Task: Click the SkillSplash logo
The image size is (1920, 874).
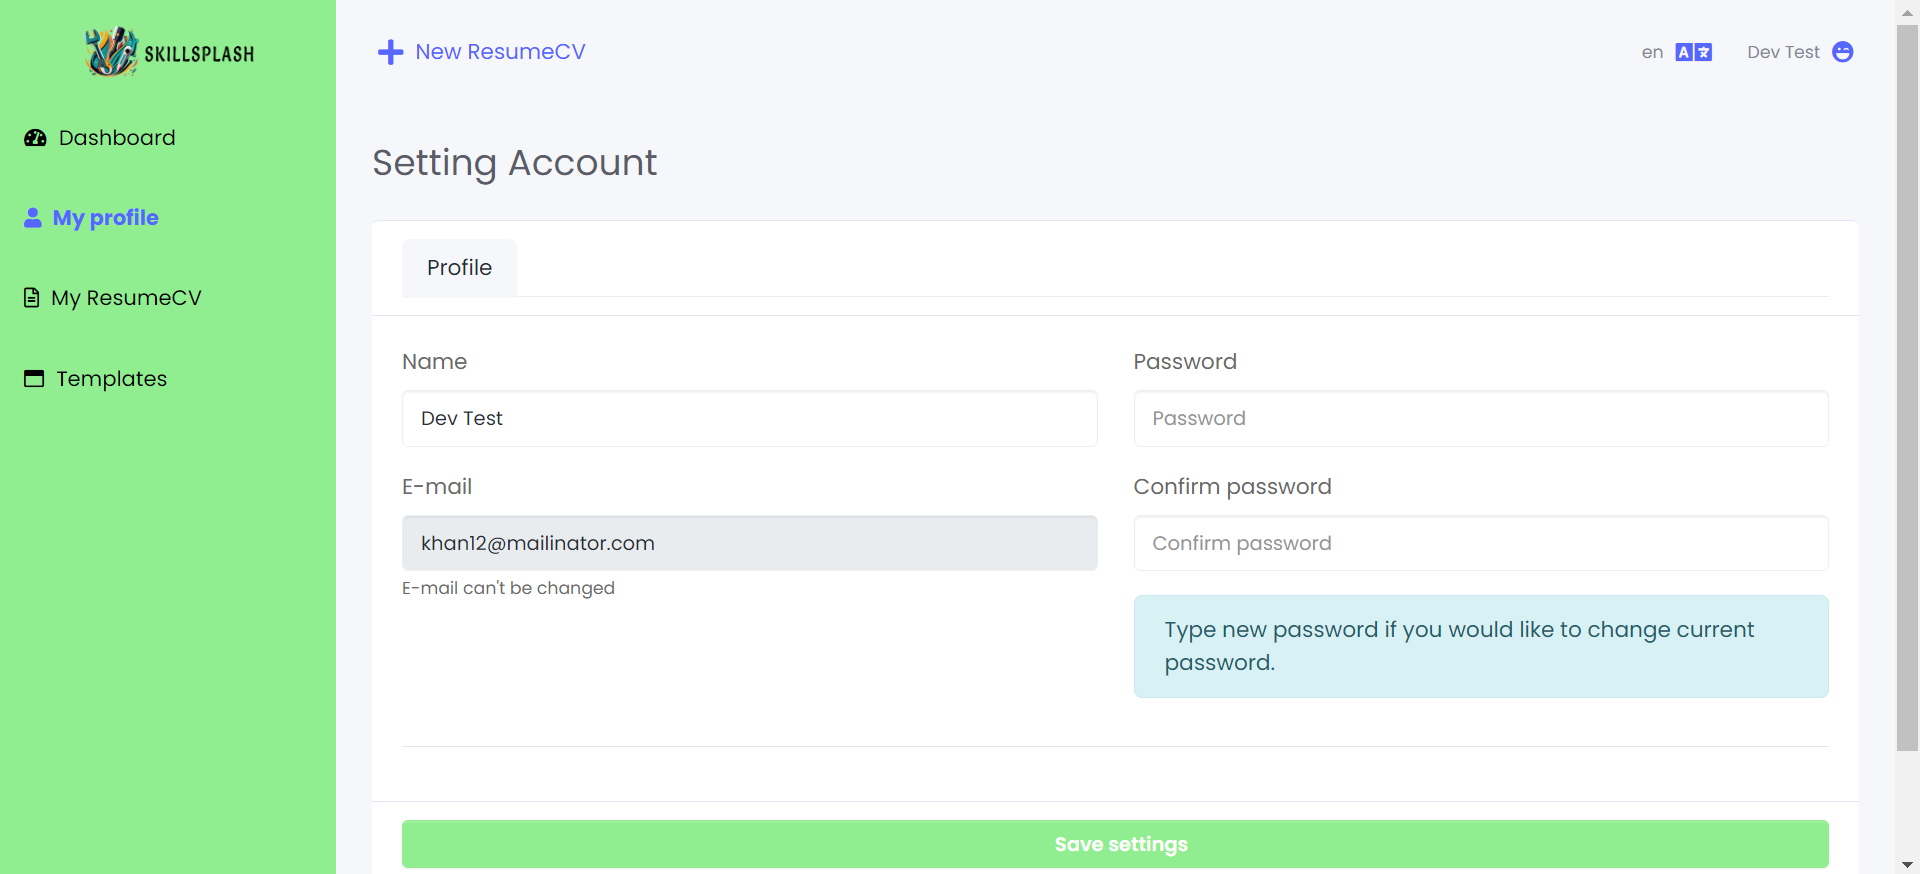Action: pyautogui.click(x=168, y=52)
